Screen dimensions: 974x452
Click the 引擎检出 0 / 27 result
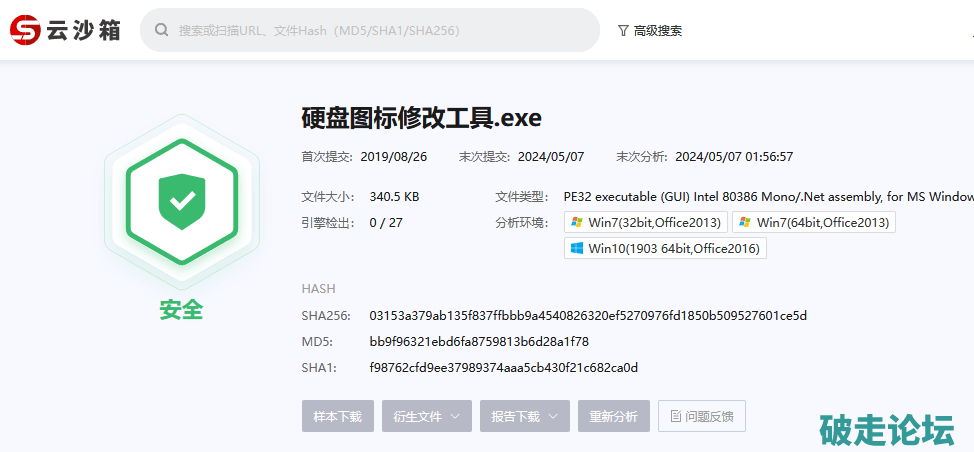[x=386, y=222]
